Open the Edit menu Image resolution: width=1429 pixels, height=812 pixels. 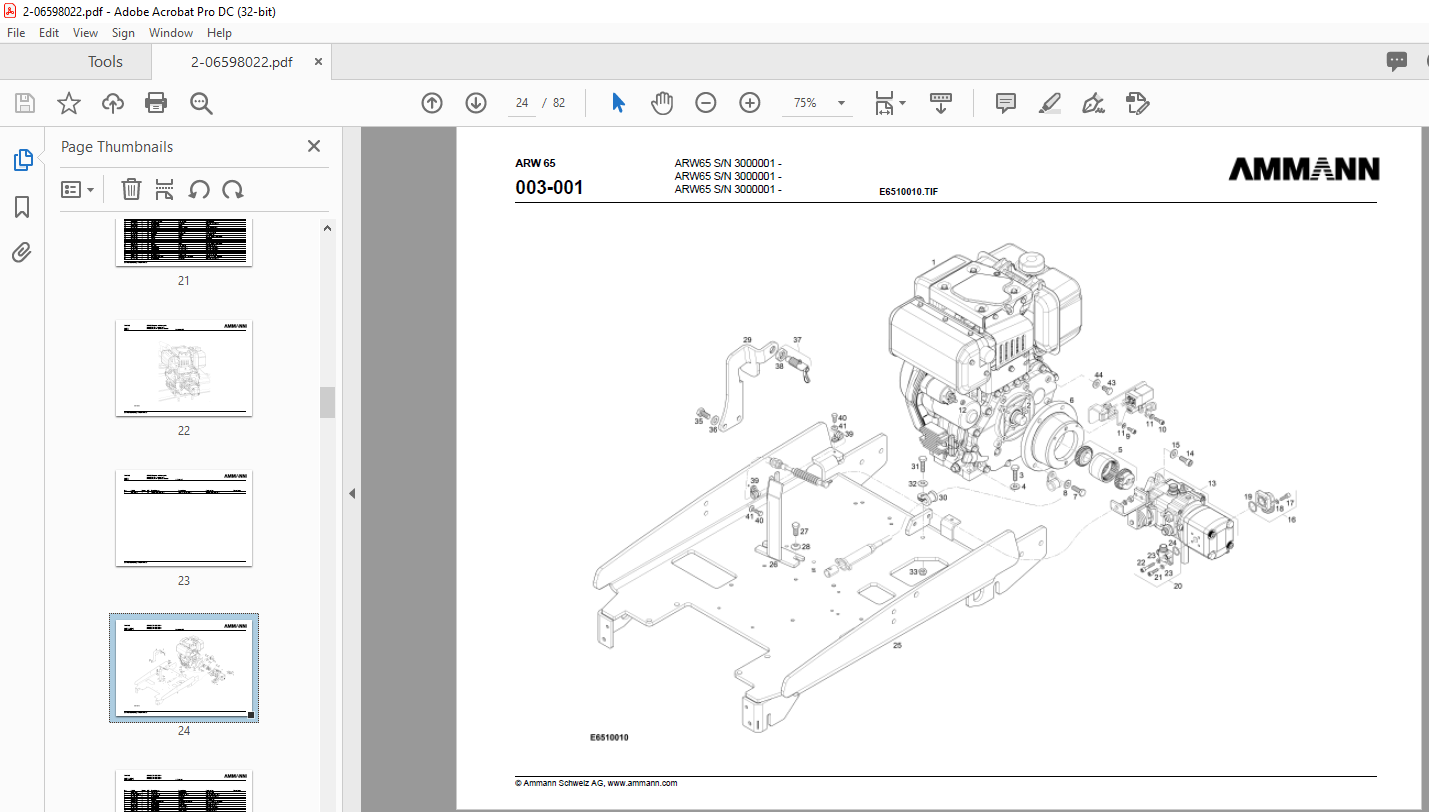coord(49,33)
